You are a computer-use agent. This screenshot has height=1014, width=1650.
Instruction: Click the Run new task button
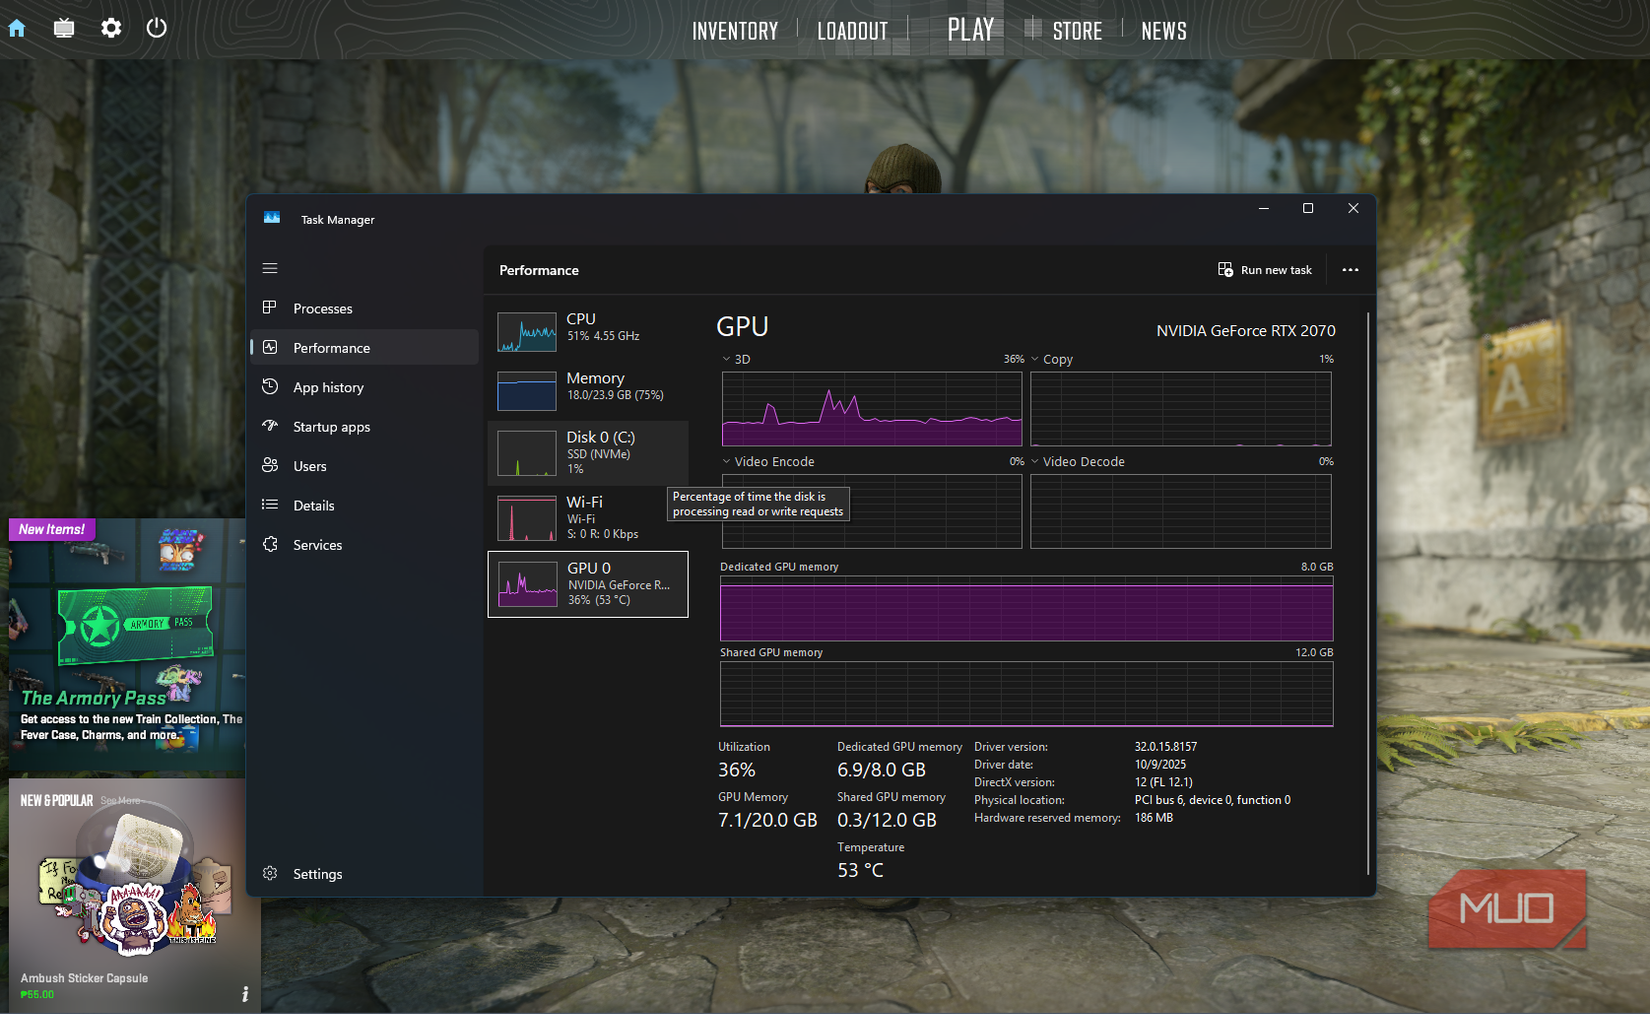(x=1264, y=270)
